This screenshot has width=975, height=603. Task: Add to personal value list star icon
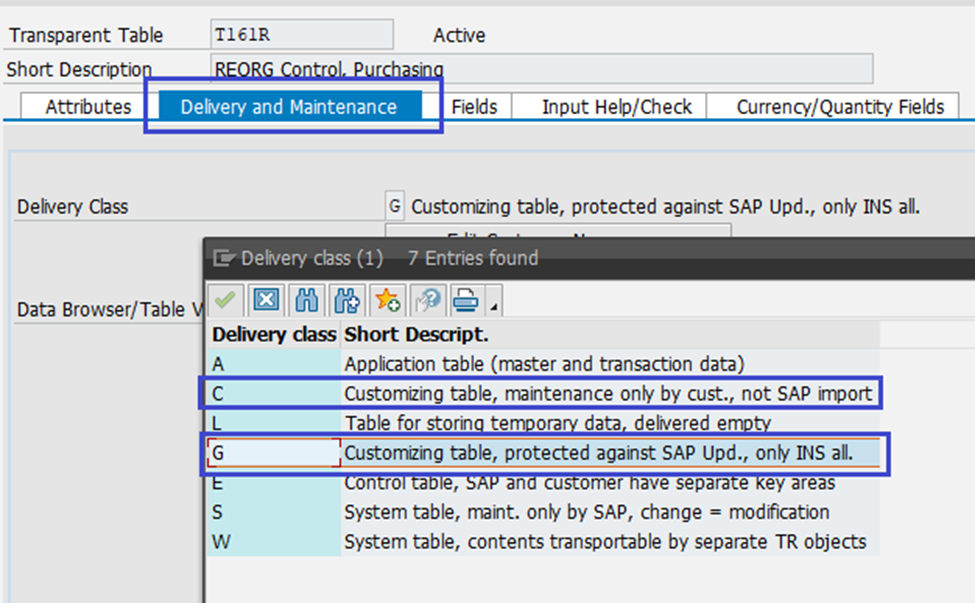point(387,300)
